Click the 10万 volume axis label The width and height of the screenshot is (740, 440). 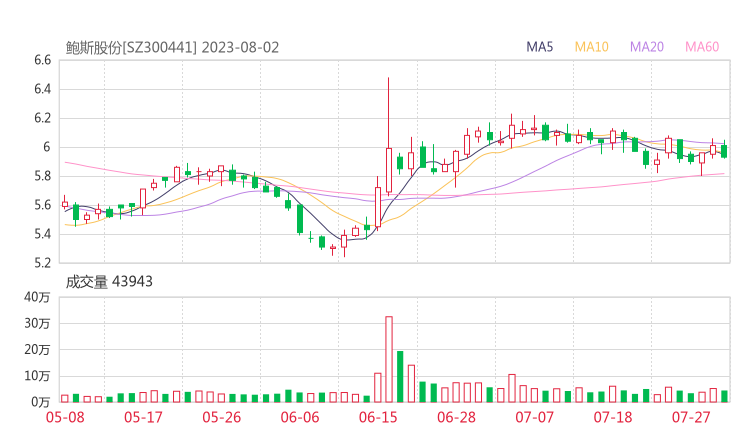pos(37,376)
